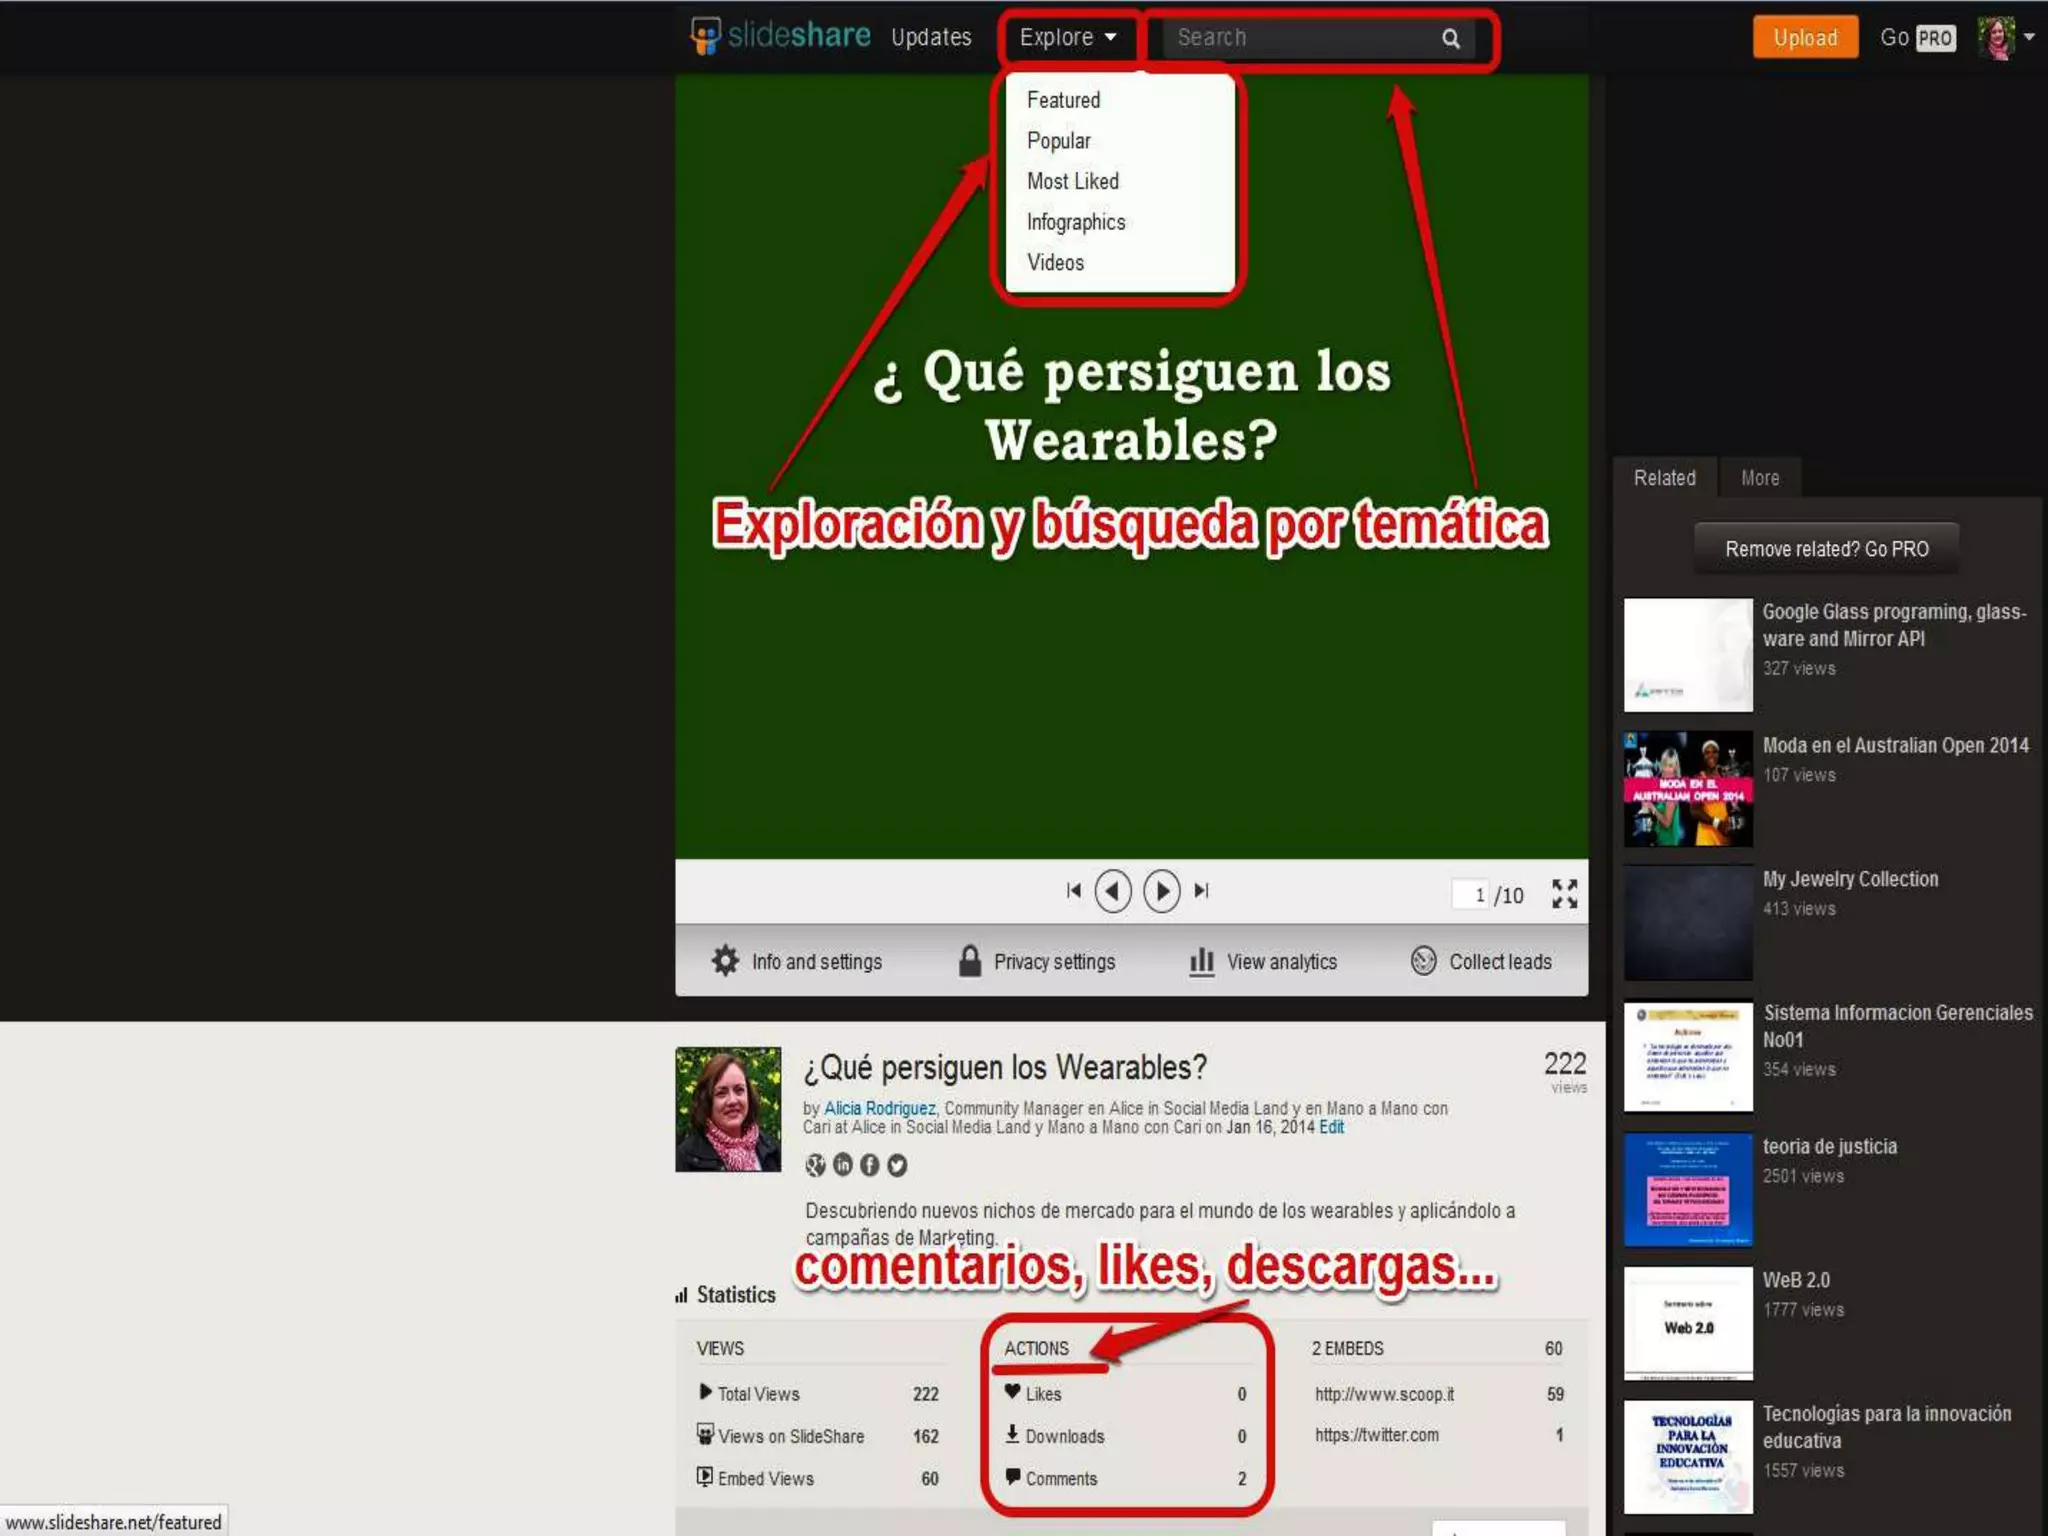Enter fullscreen slide view
This screenshot has height=1536, width=2048.
(x=1564, y=893)
